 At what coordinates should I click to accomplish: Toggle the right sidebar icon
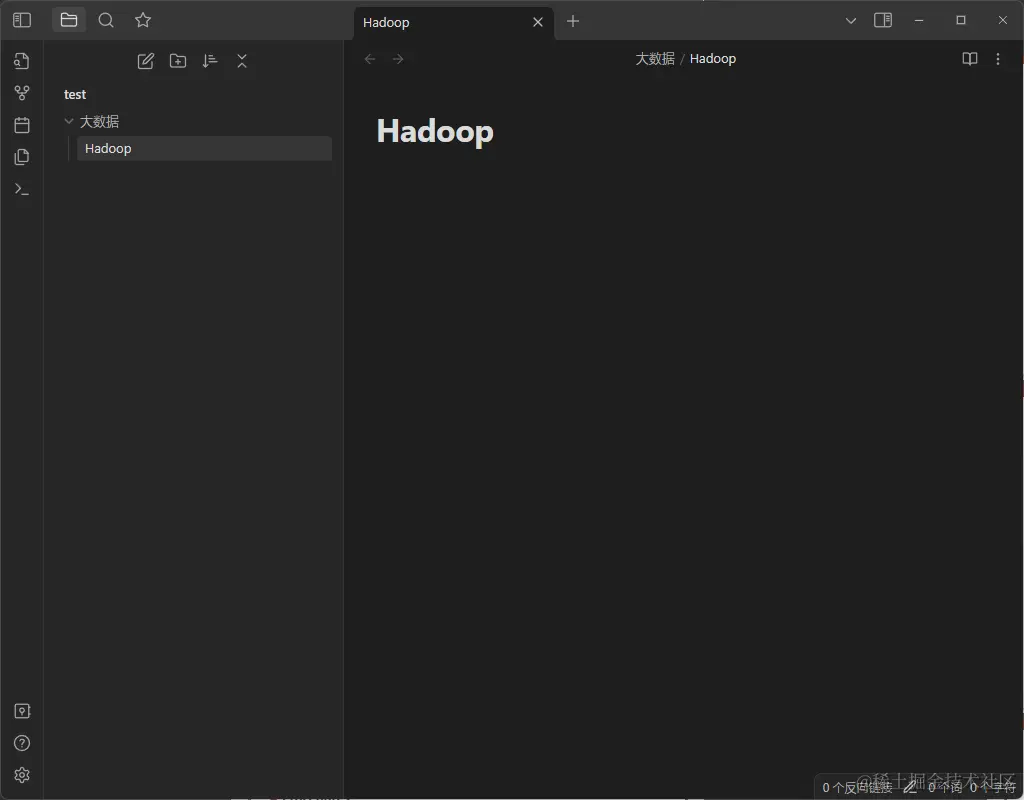click(883, 20)
